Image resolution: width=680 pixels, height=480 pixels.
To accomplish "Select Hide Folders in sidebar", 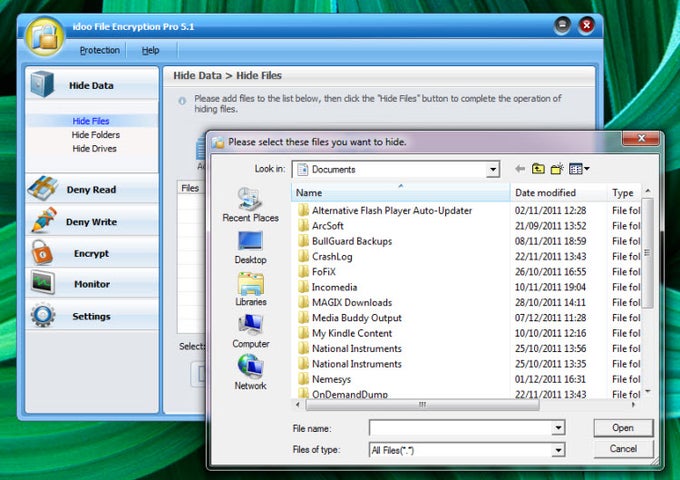I will point(95,135).
